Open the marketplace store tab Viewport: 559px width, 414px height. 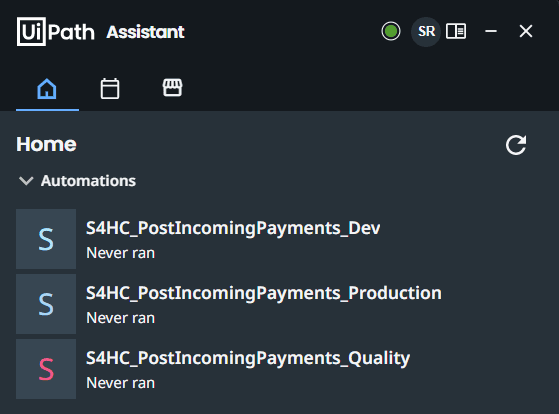(173, 88)
